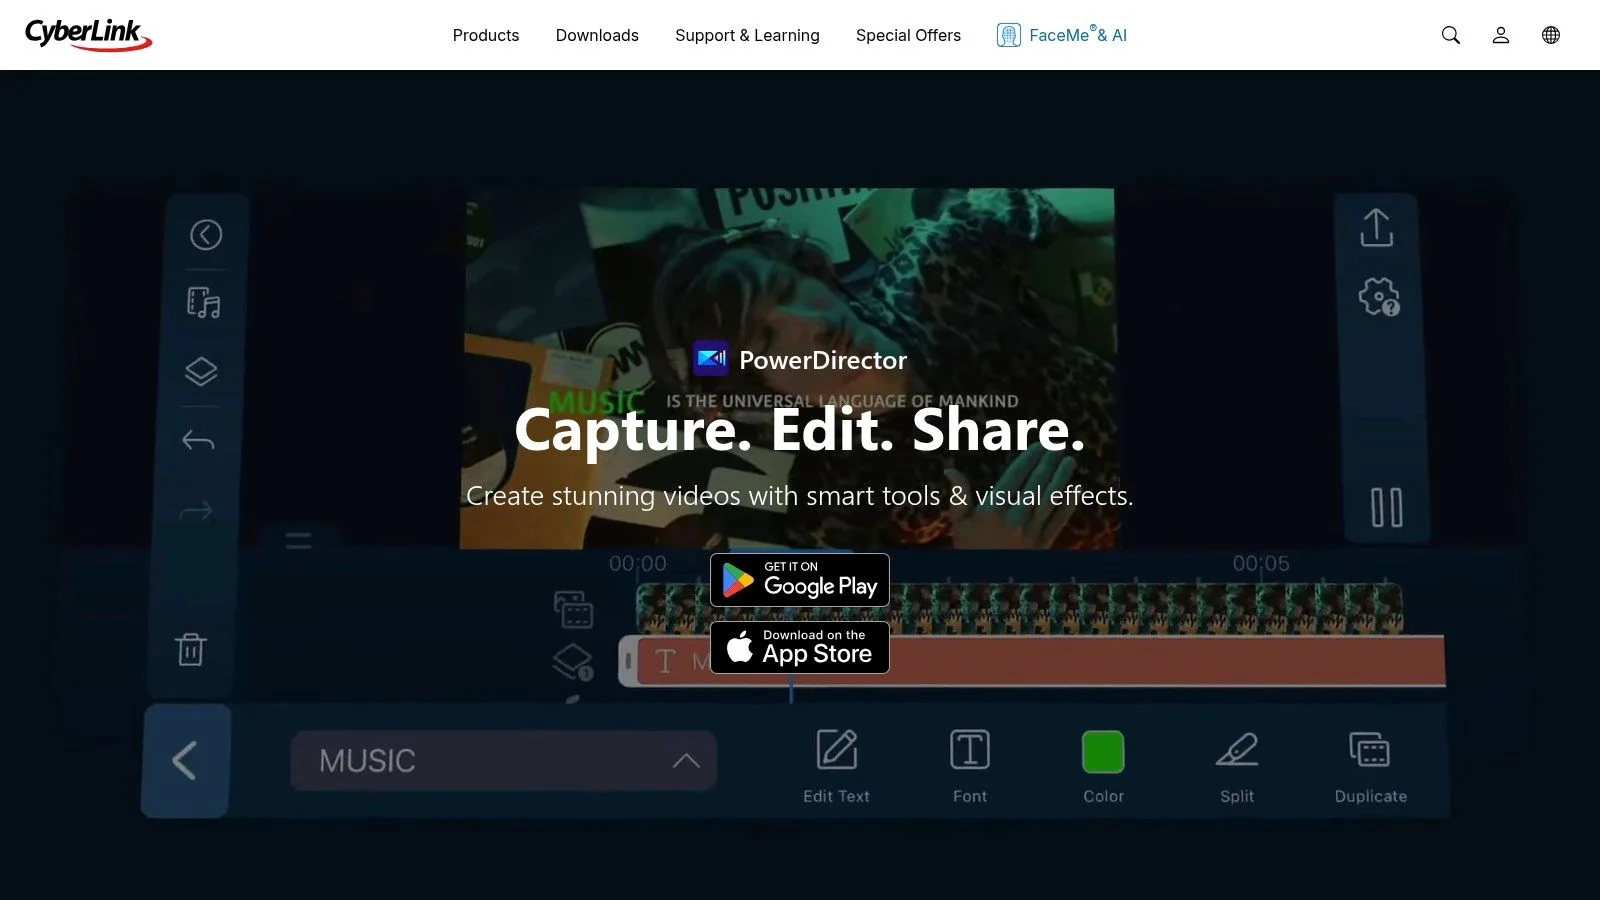1600x900 pixels.
Task: Click the 00:00 timeline marker
Action: [x=638, y=564]
